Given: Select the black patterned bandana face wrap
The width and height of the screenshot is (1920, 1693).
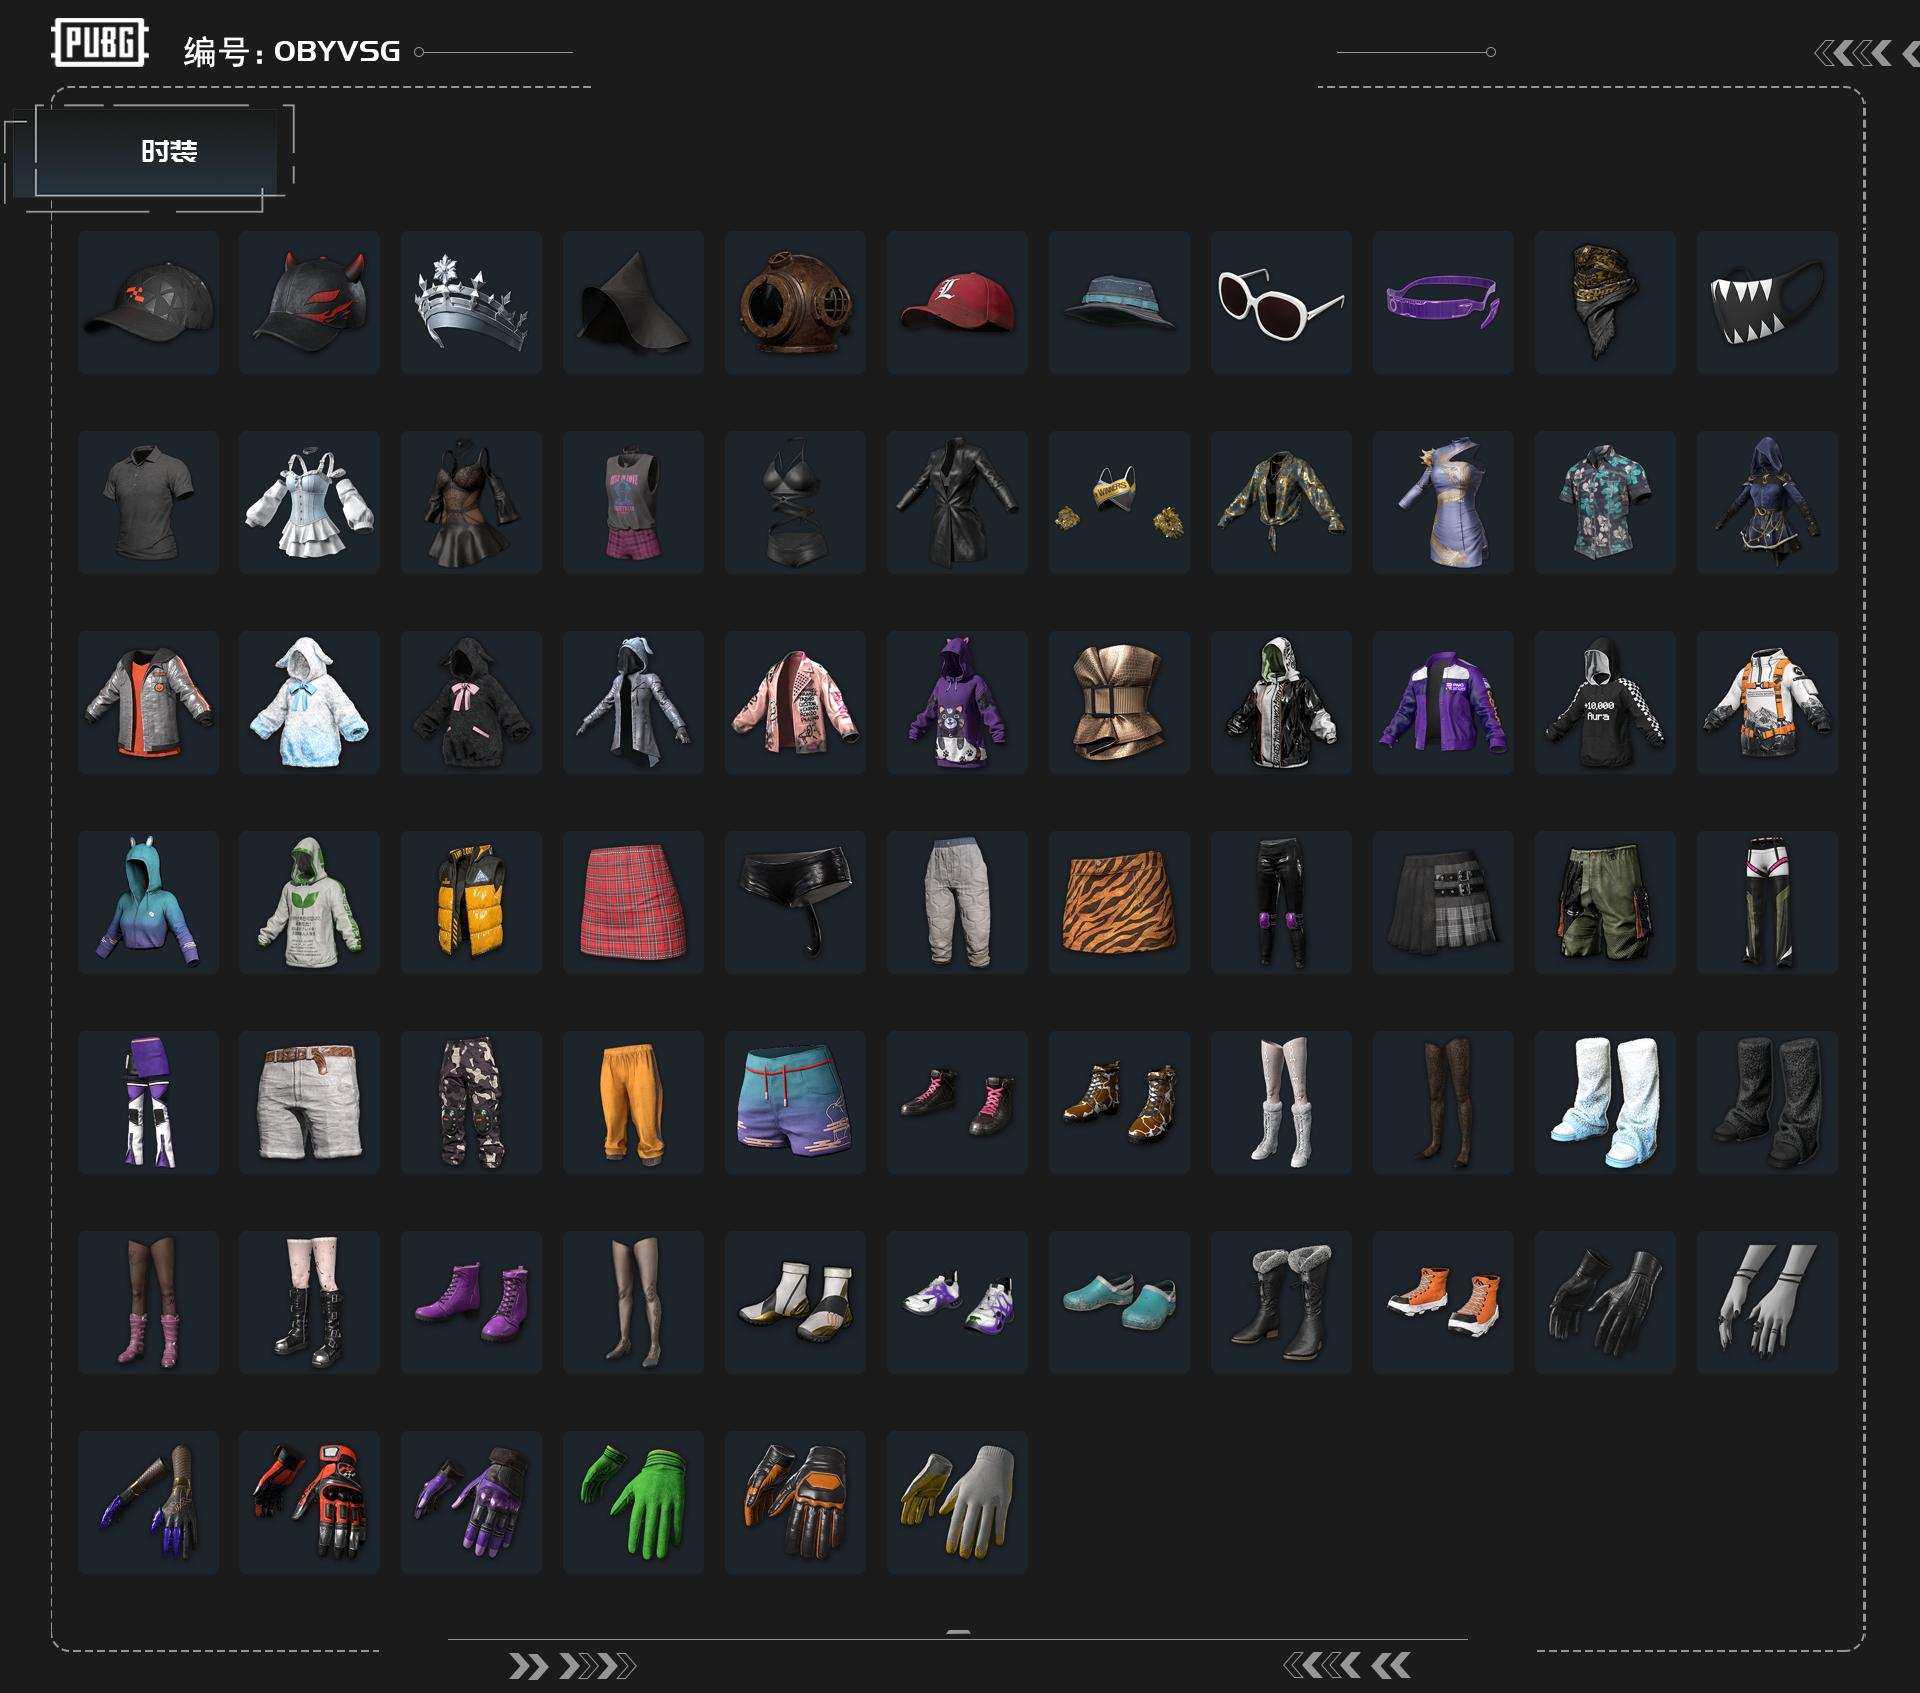Looking at the screenshot, I should pyautogui.click(x=1605, y=302).
